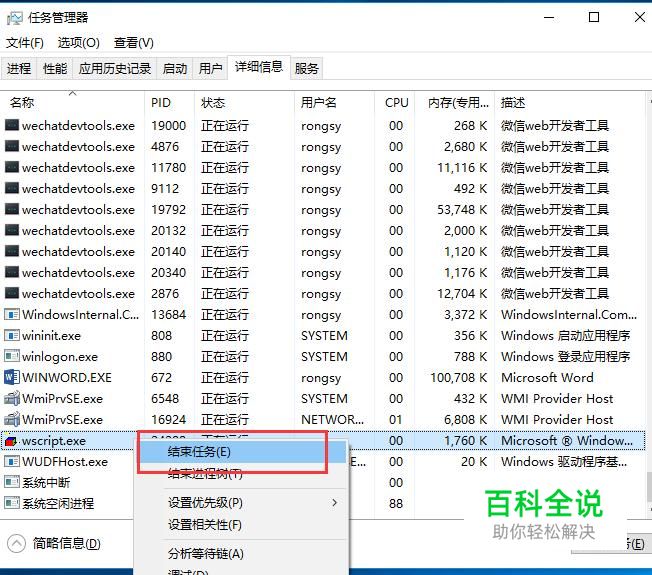The height and width of the screenshot is (575, 652).
Task: Open the 文件(F) menu
Action: coord(25,42)
